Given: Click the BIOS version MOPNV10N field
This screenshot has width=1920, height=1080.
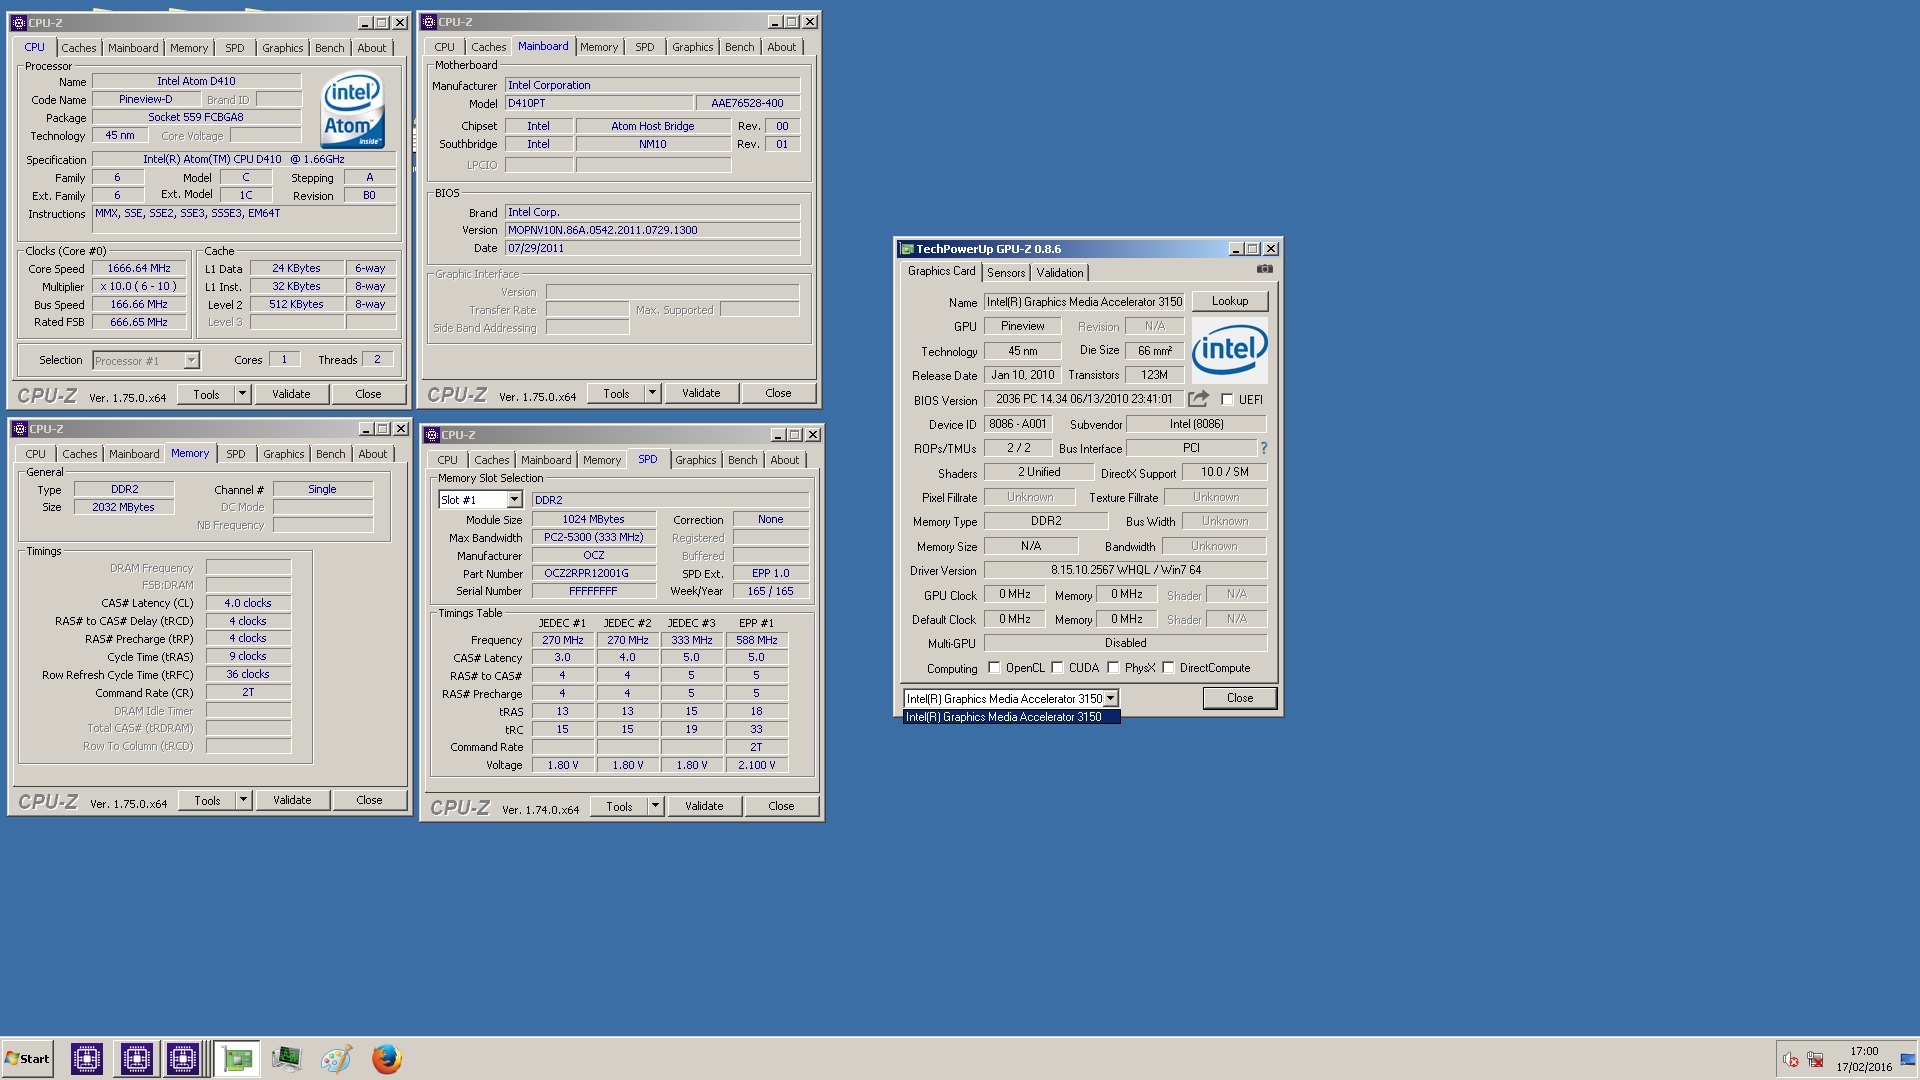Looking at the screenshot, I should pyautogui.click(x=652, y=230).
